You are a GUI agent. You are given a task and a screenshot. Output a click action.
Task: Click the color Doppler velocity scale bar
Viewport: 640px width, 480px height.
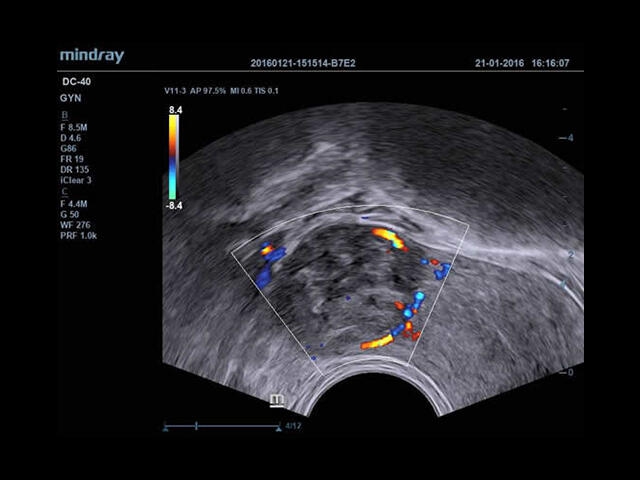(175, 157)
